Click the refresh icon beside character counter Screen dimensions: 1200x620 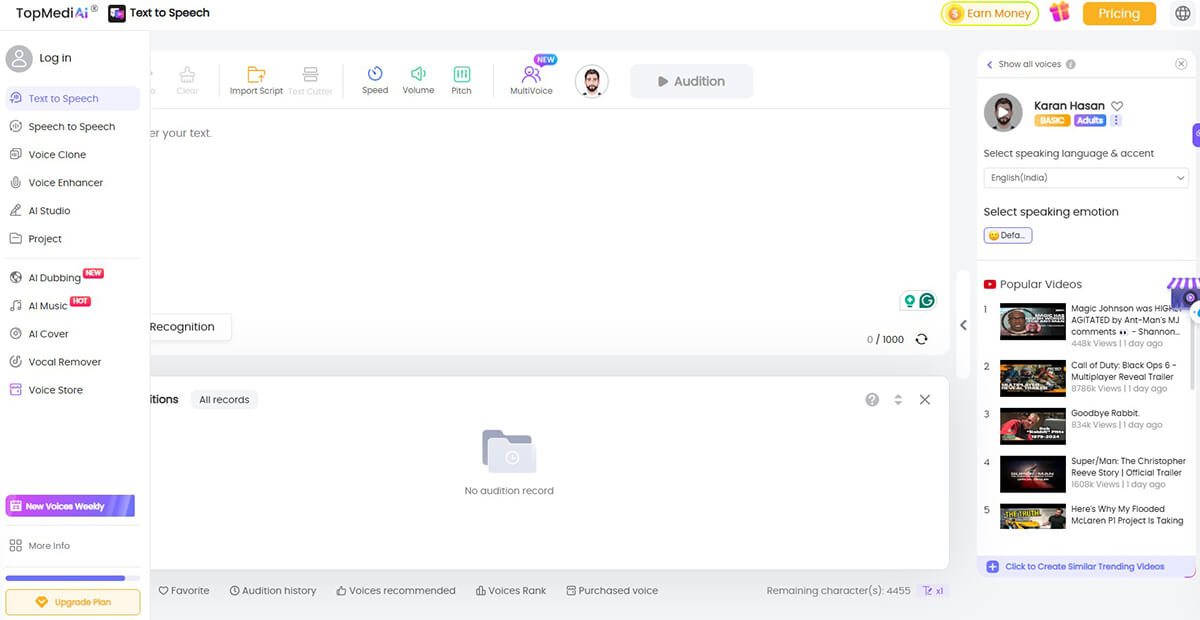point(921,339)
